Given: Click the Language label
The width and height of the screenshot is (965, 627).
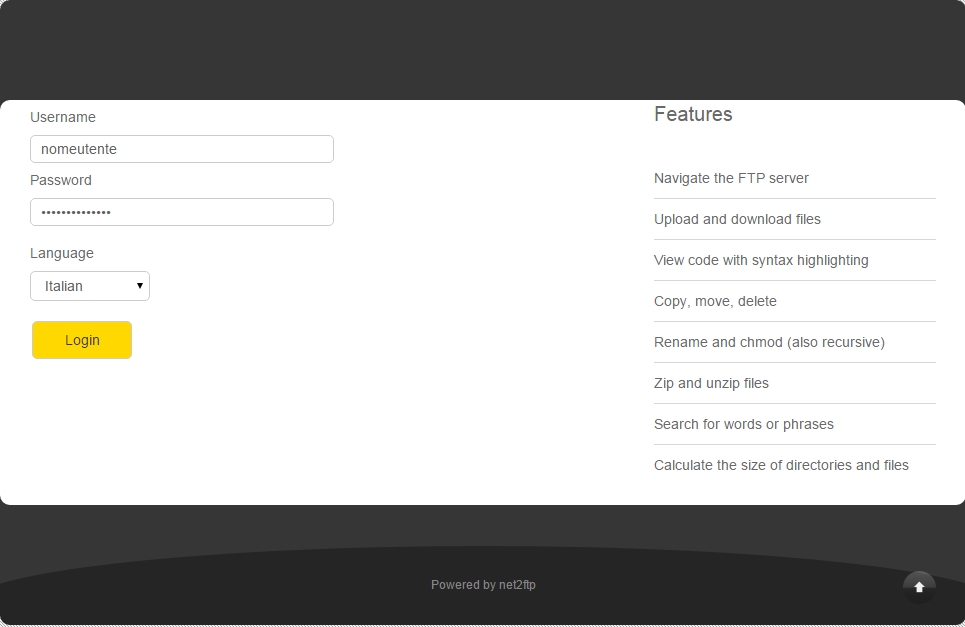Looking at the screenshot, I should point(62,254).
